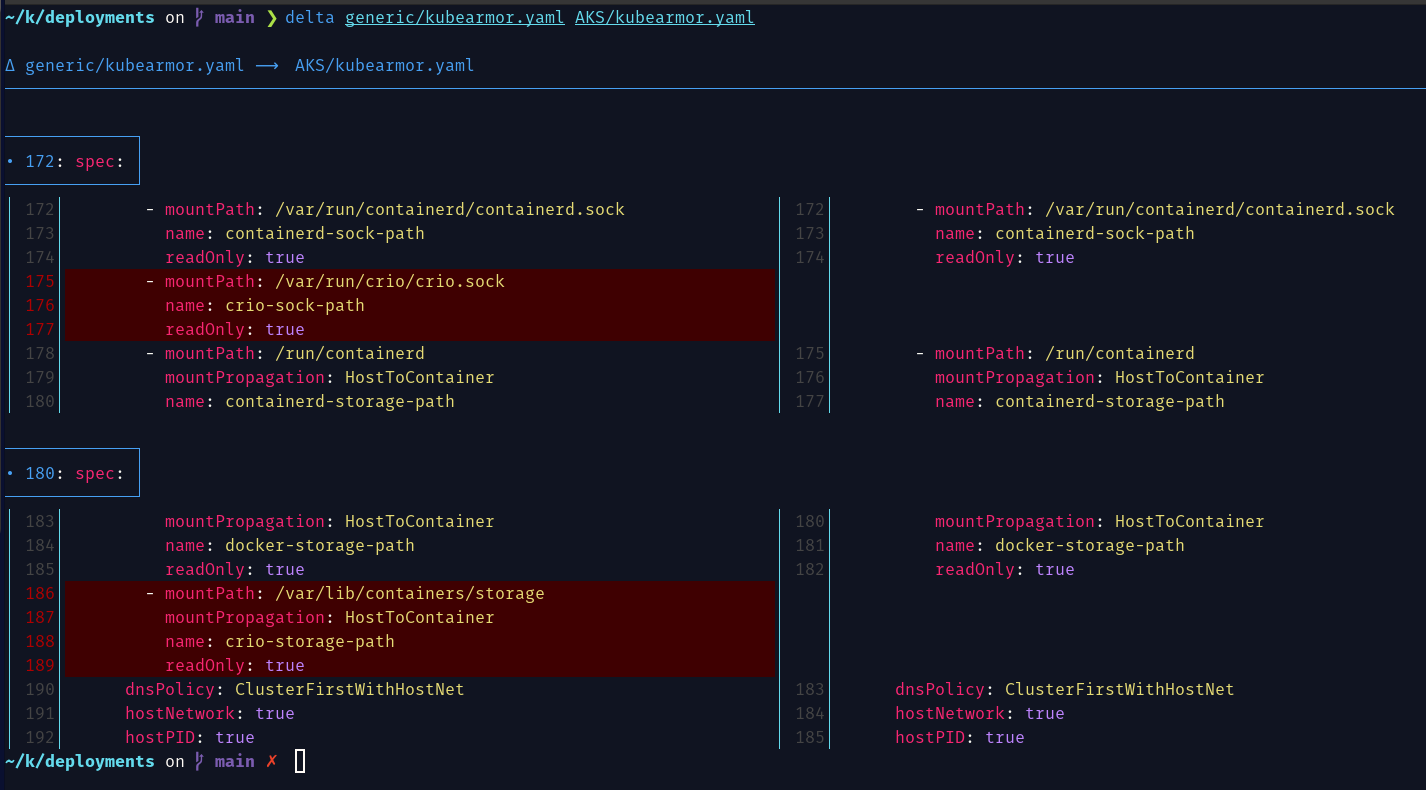Click right pane line 174 readOnly: true
Screen dimensions: 1426x790
[x=1005, y=258]
